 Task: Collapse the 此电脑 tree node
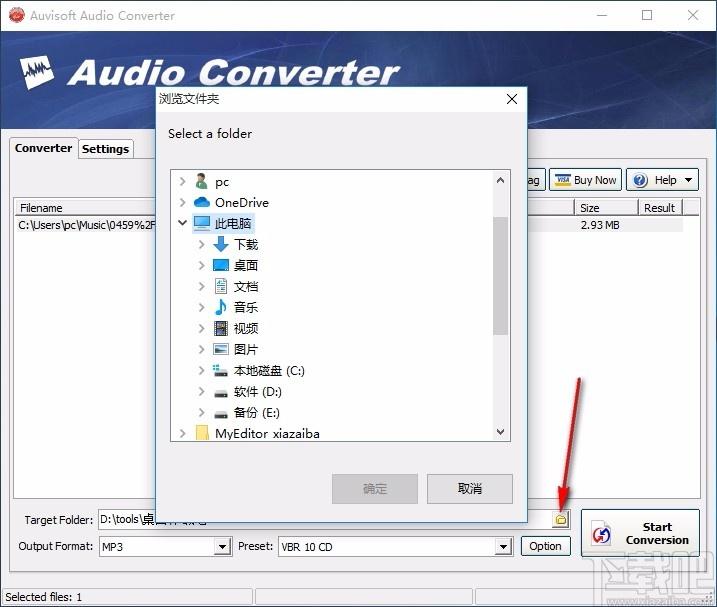(182, 223)
